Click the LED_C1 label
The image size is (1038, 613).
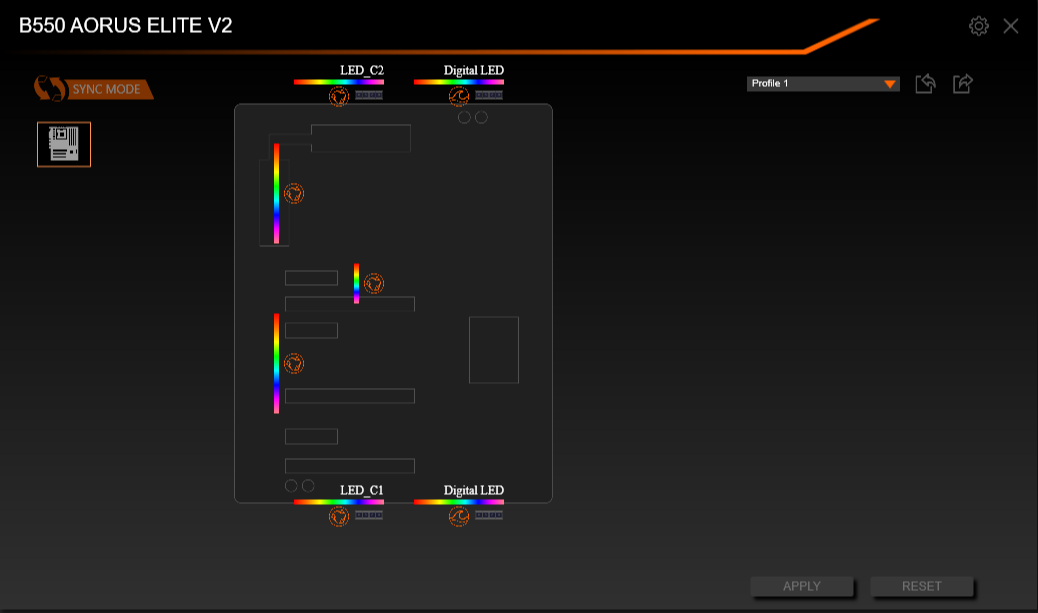coord(361,490)
